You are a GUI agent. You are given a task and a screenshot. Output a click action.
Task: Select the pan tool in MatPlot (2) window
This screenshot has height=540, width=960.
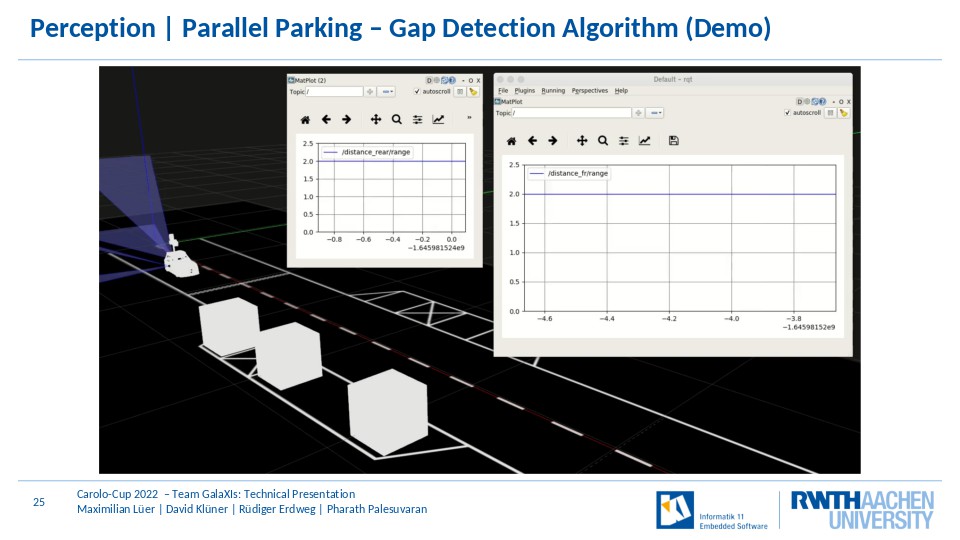point(376,119)
